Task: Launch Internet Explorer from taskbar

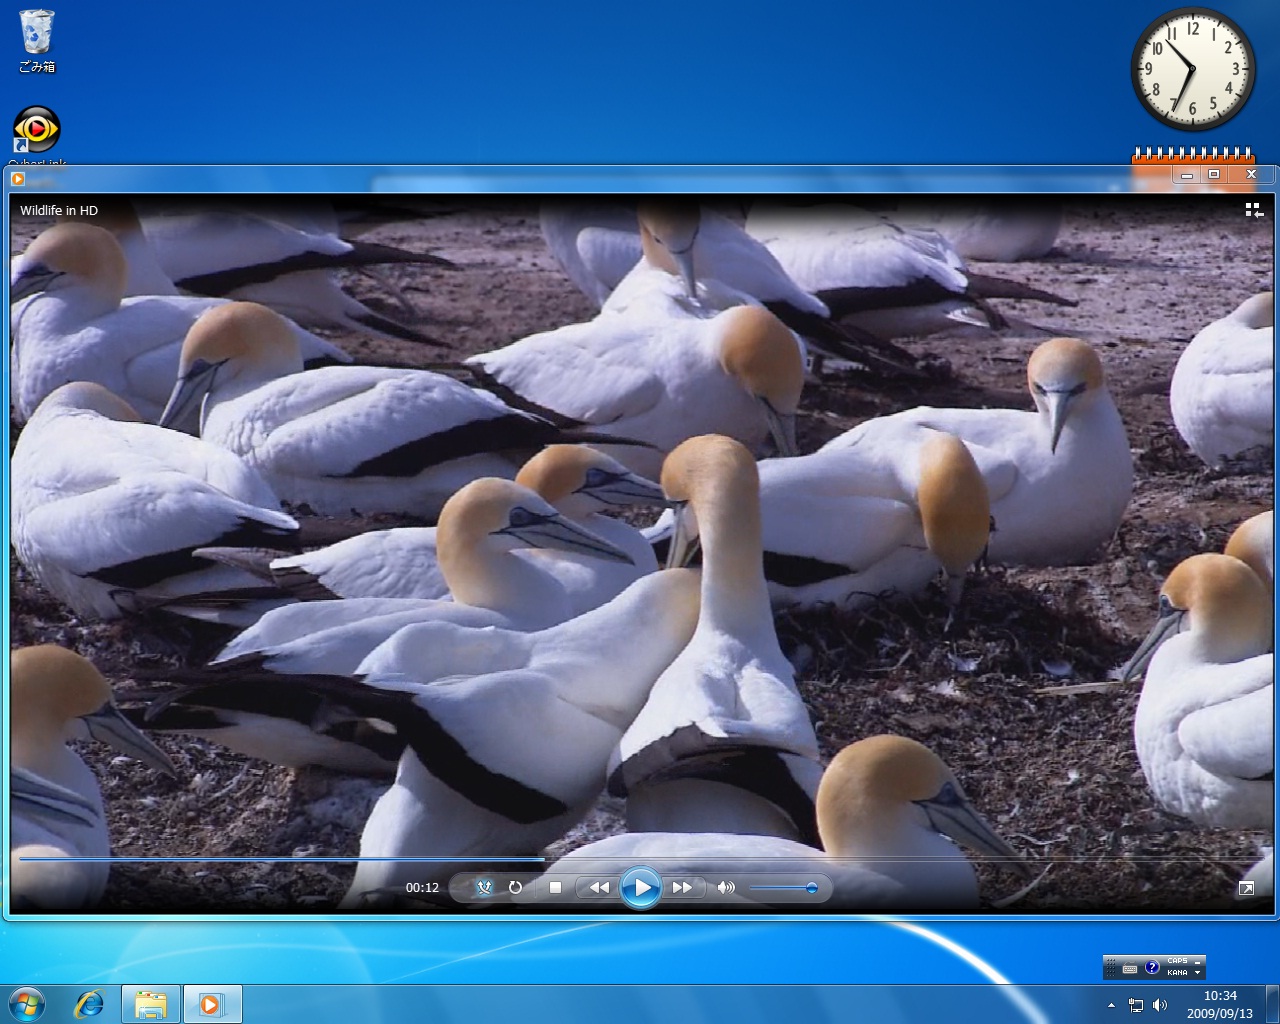Action: click(90, 1004)
